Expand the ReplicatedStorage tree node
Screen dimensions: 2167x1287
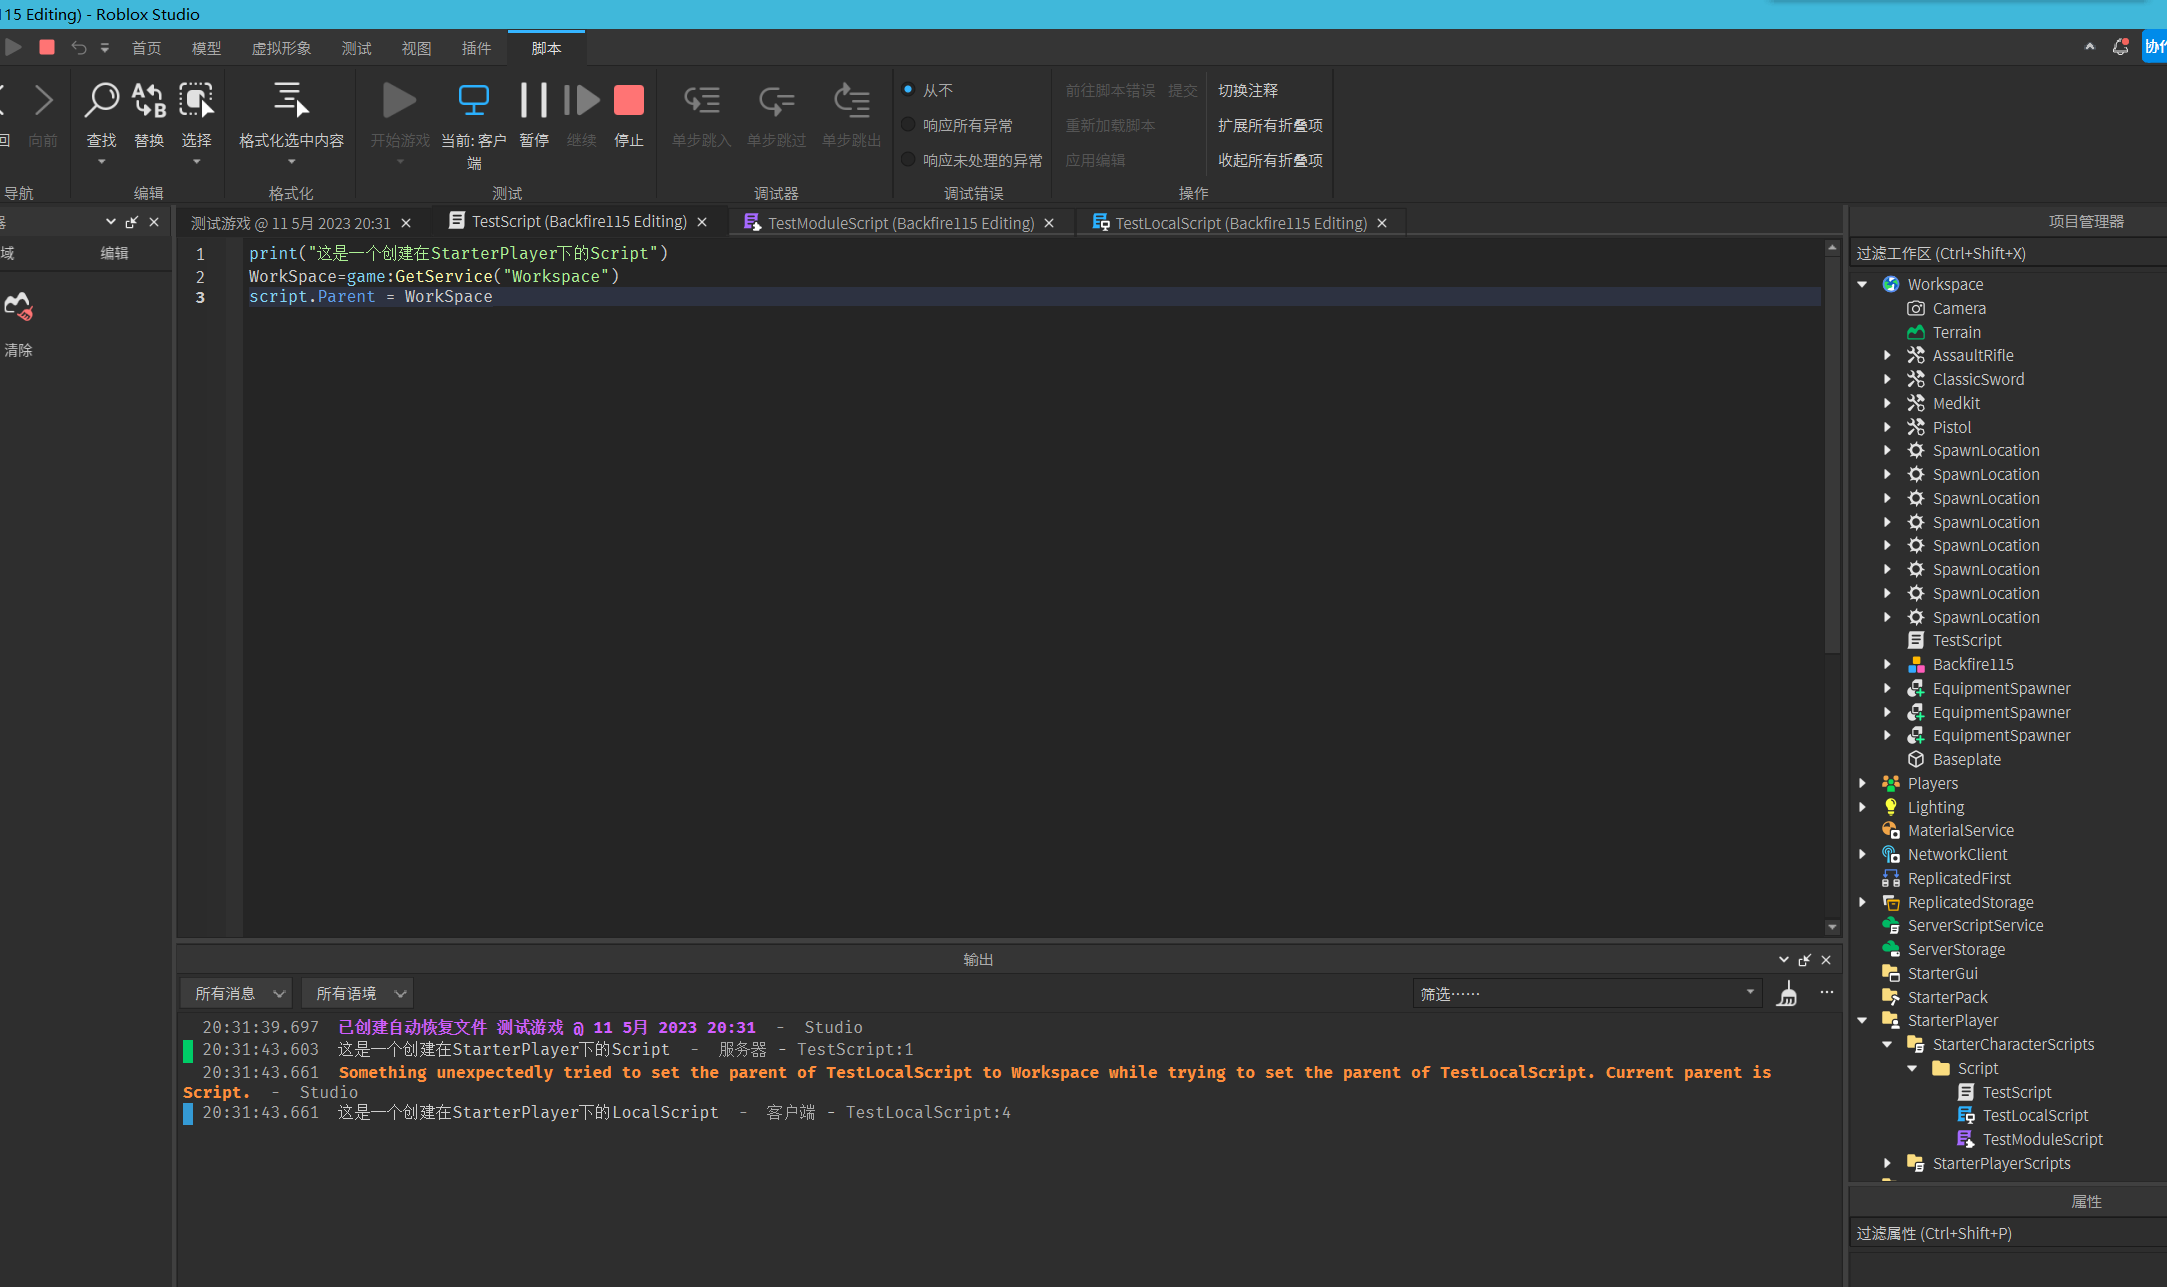click(x=1863, y=903)
